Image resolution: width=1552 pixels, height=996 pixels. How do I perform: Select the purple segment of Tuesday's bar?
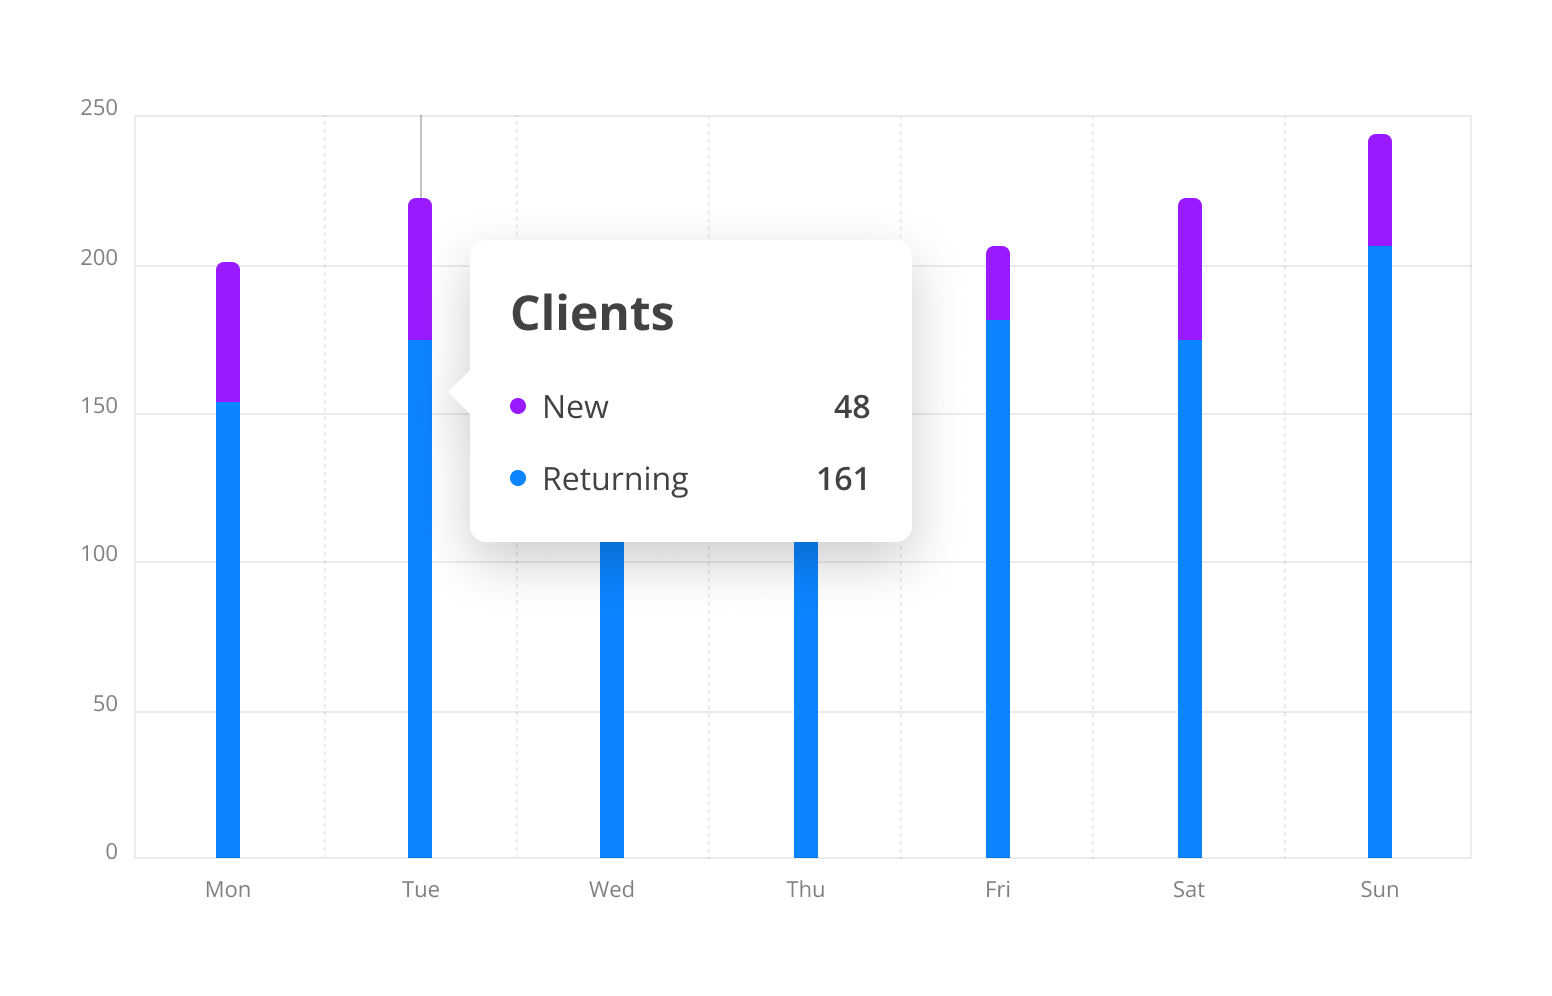[x=420, y=269]
